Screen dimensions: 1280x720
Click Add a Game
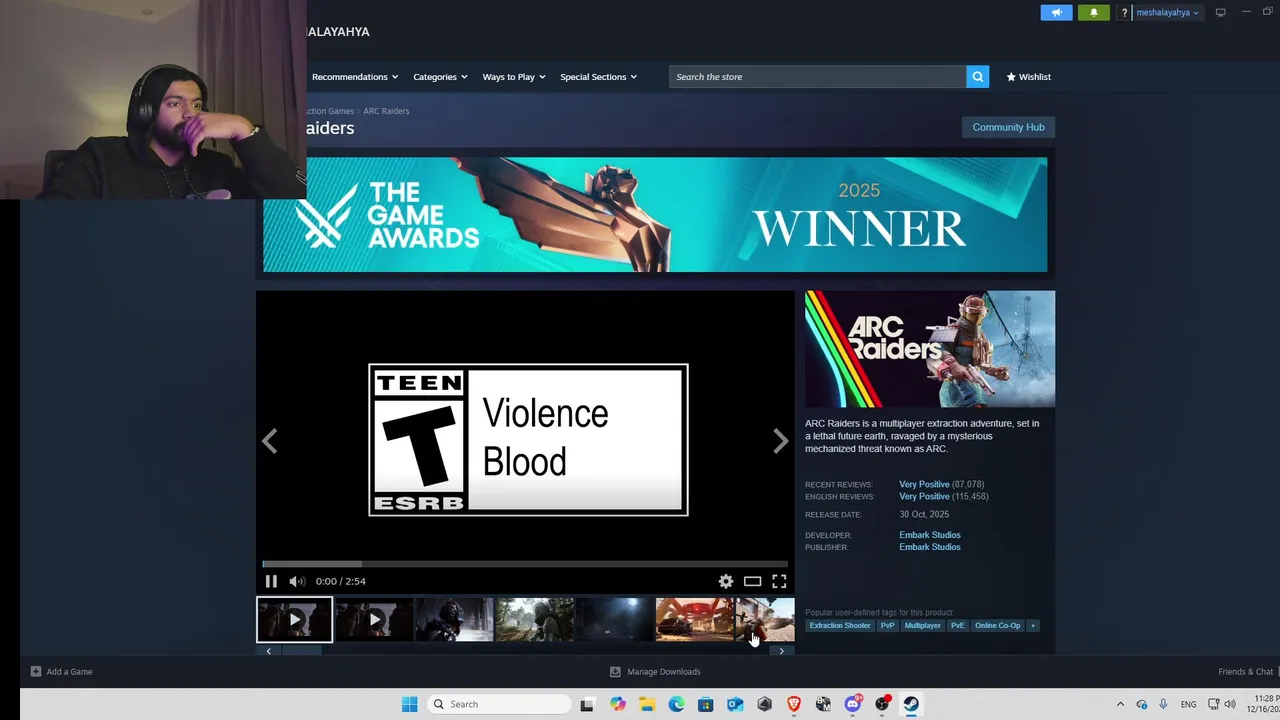[x=61, y=672]
